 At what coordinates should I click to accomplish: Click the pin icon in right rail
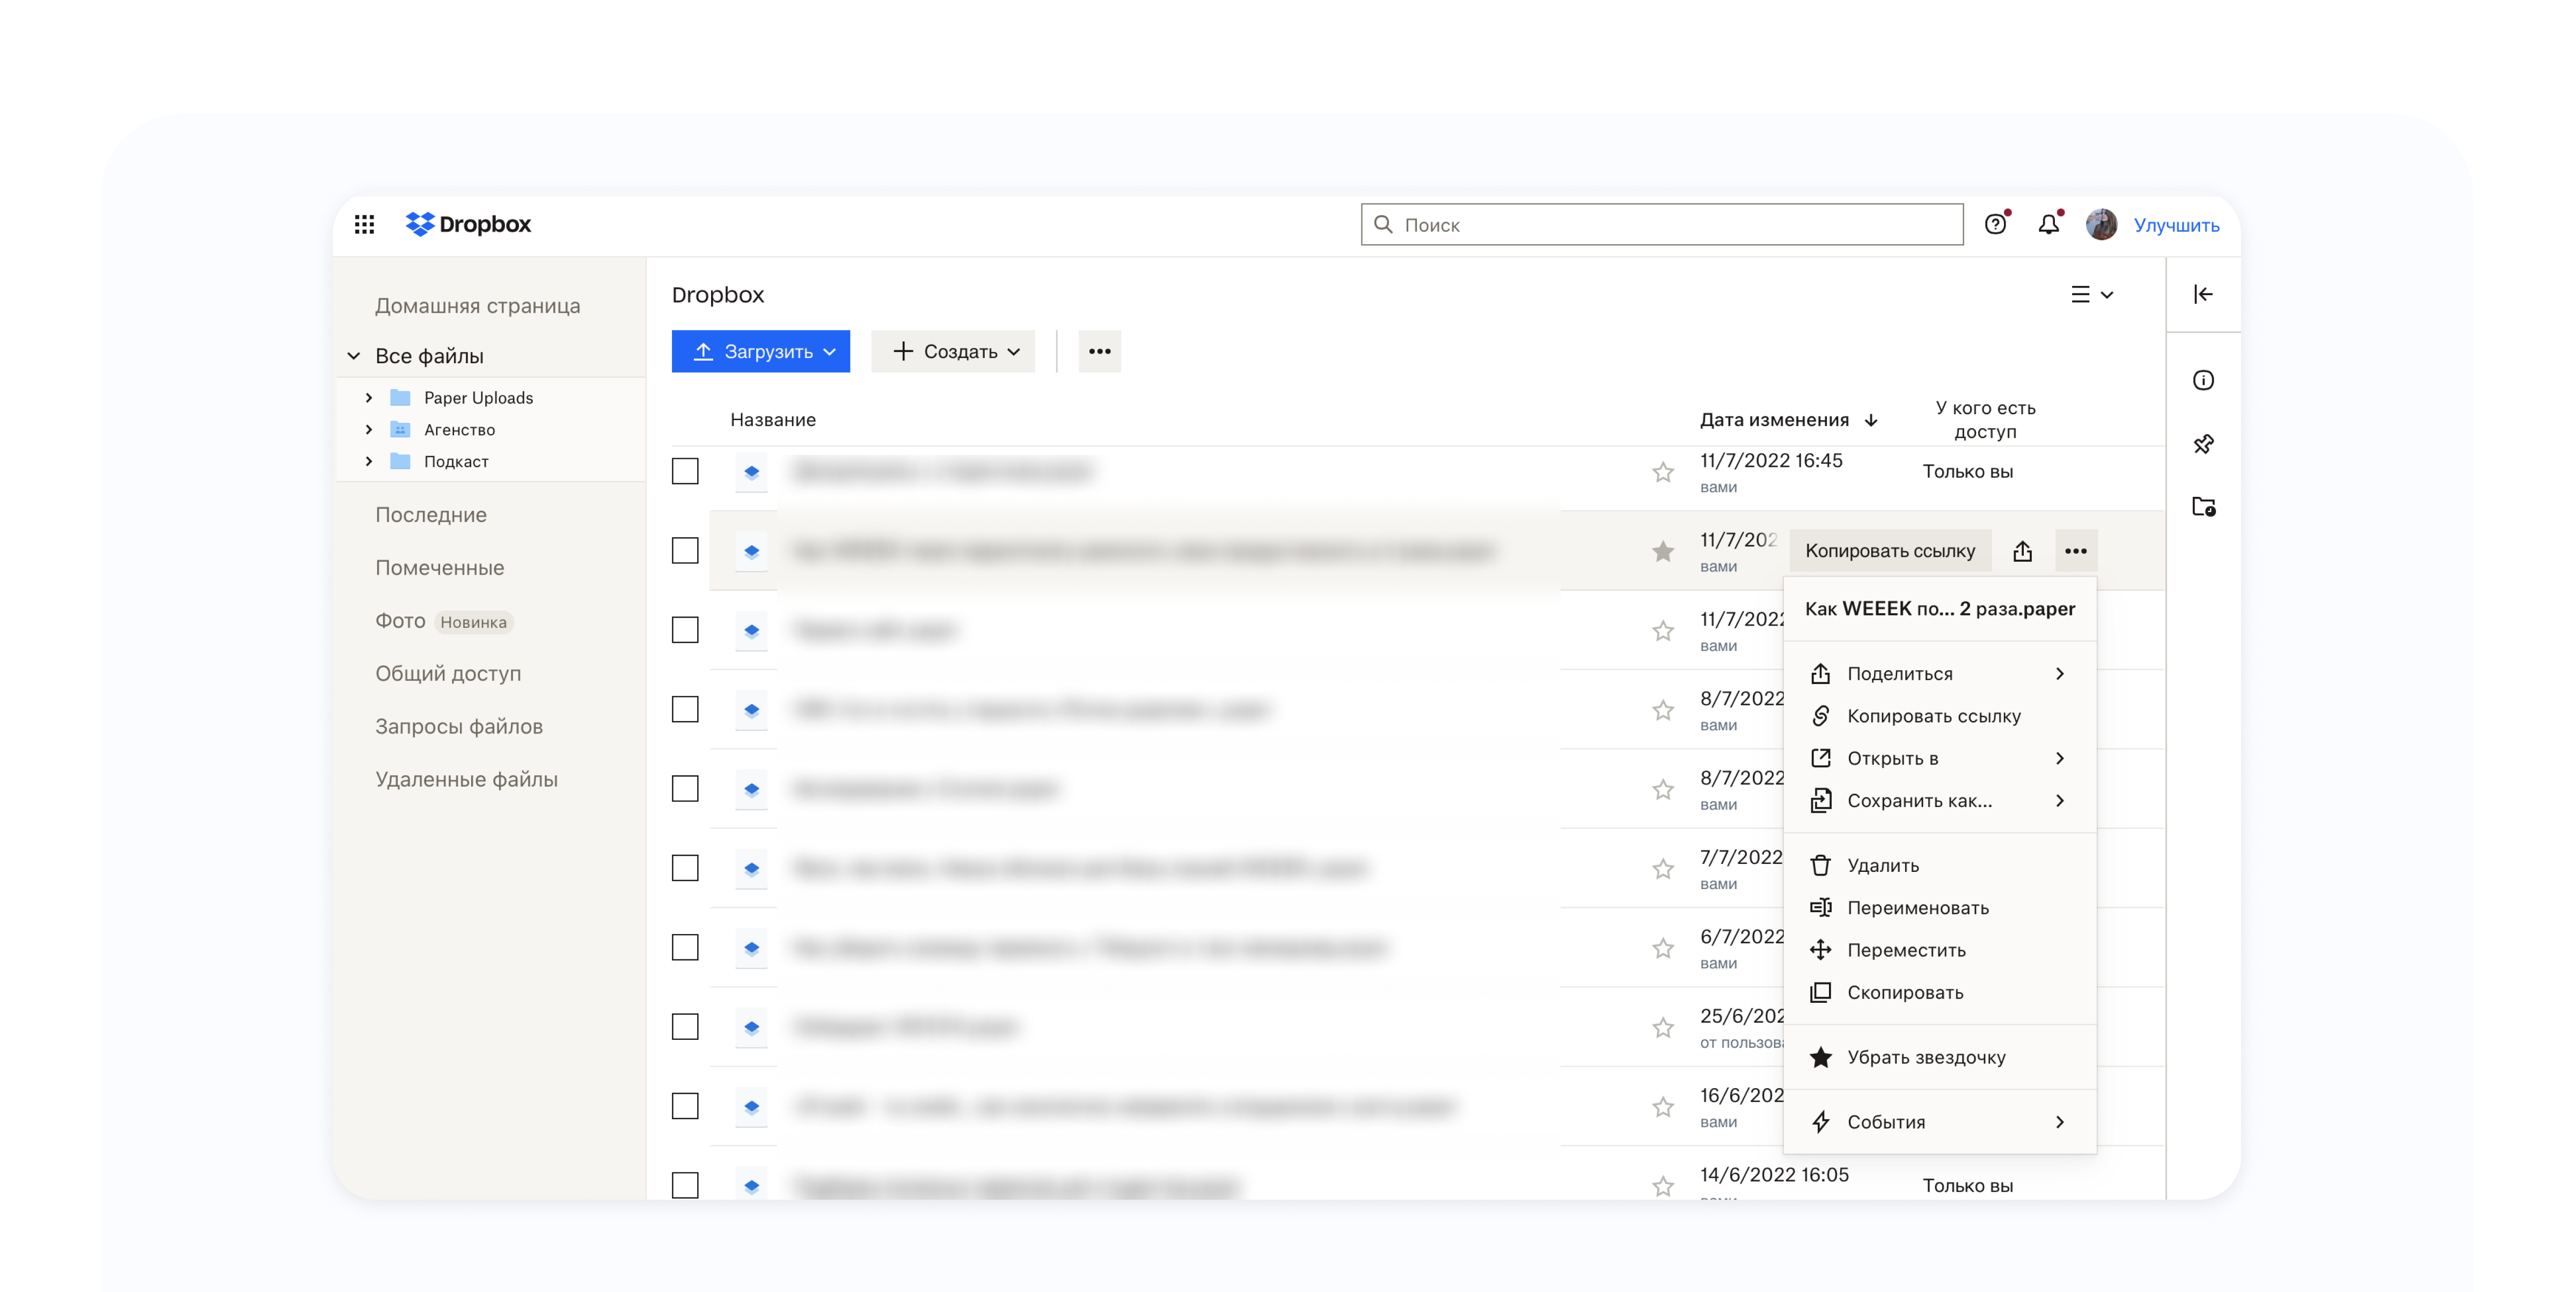coord(2203,443)
